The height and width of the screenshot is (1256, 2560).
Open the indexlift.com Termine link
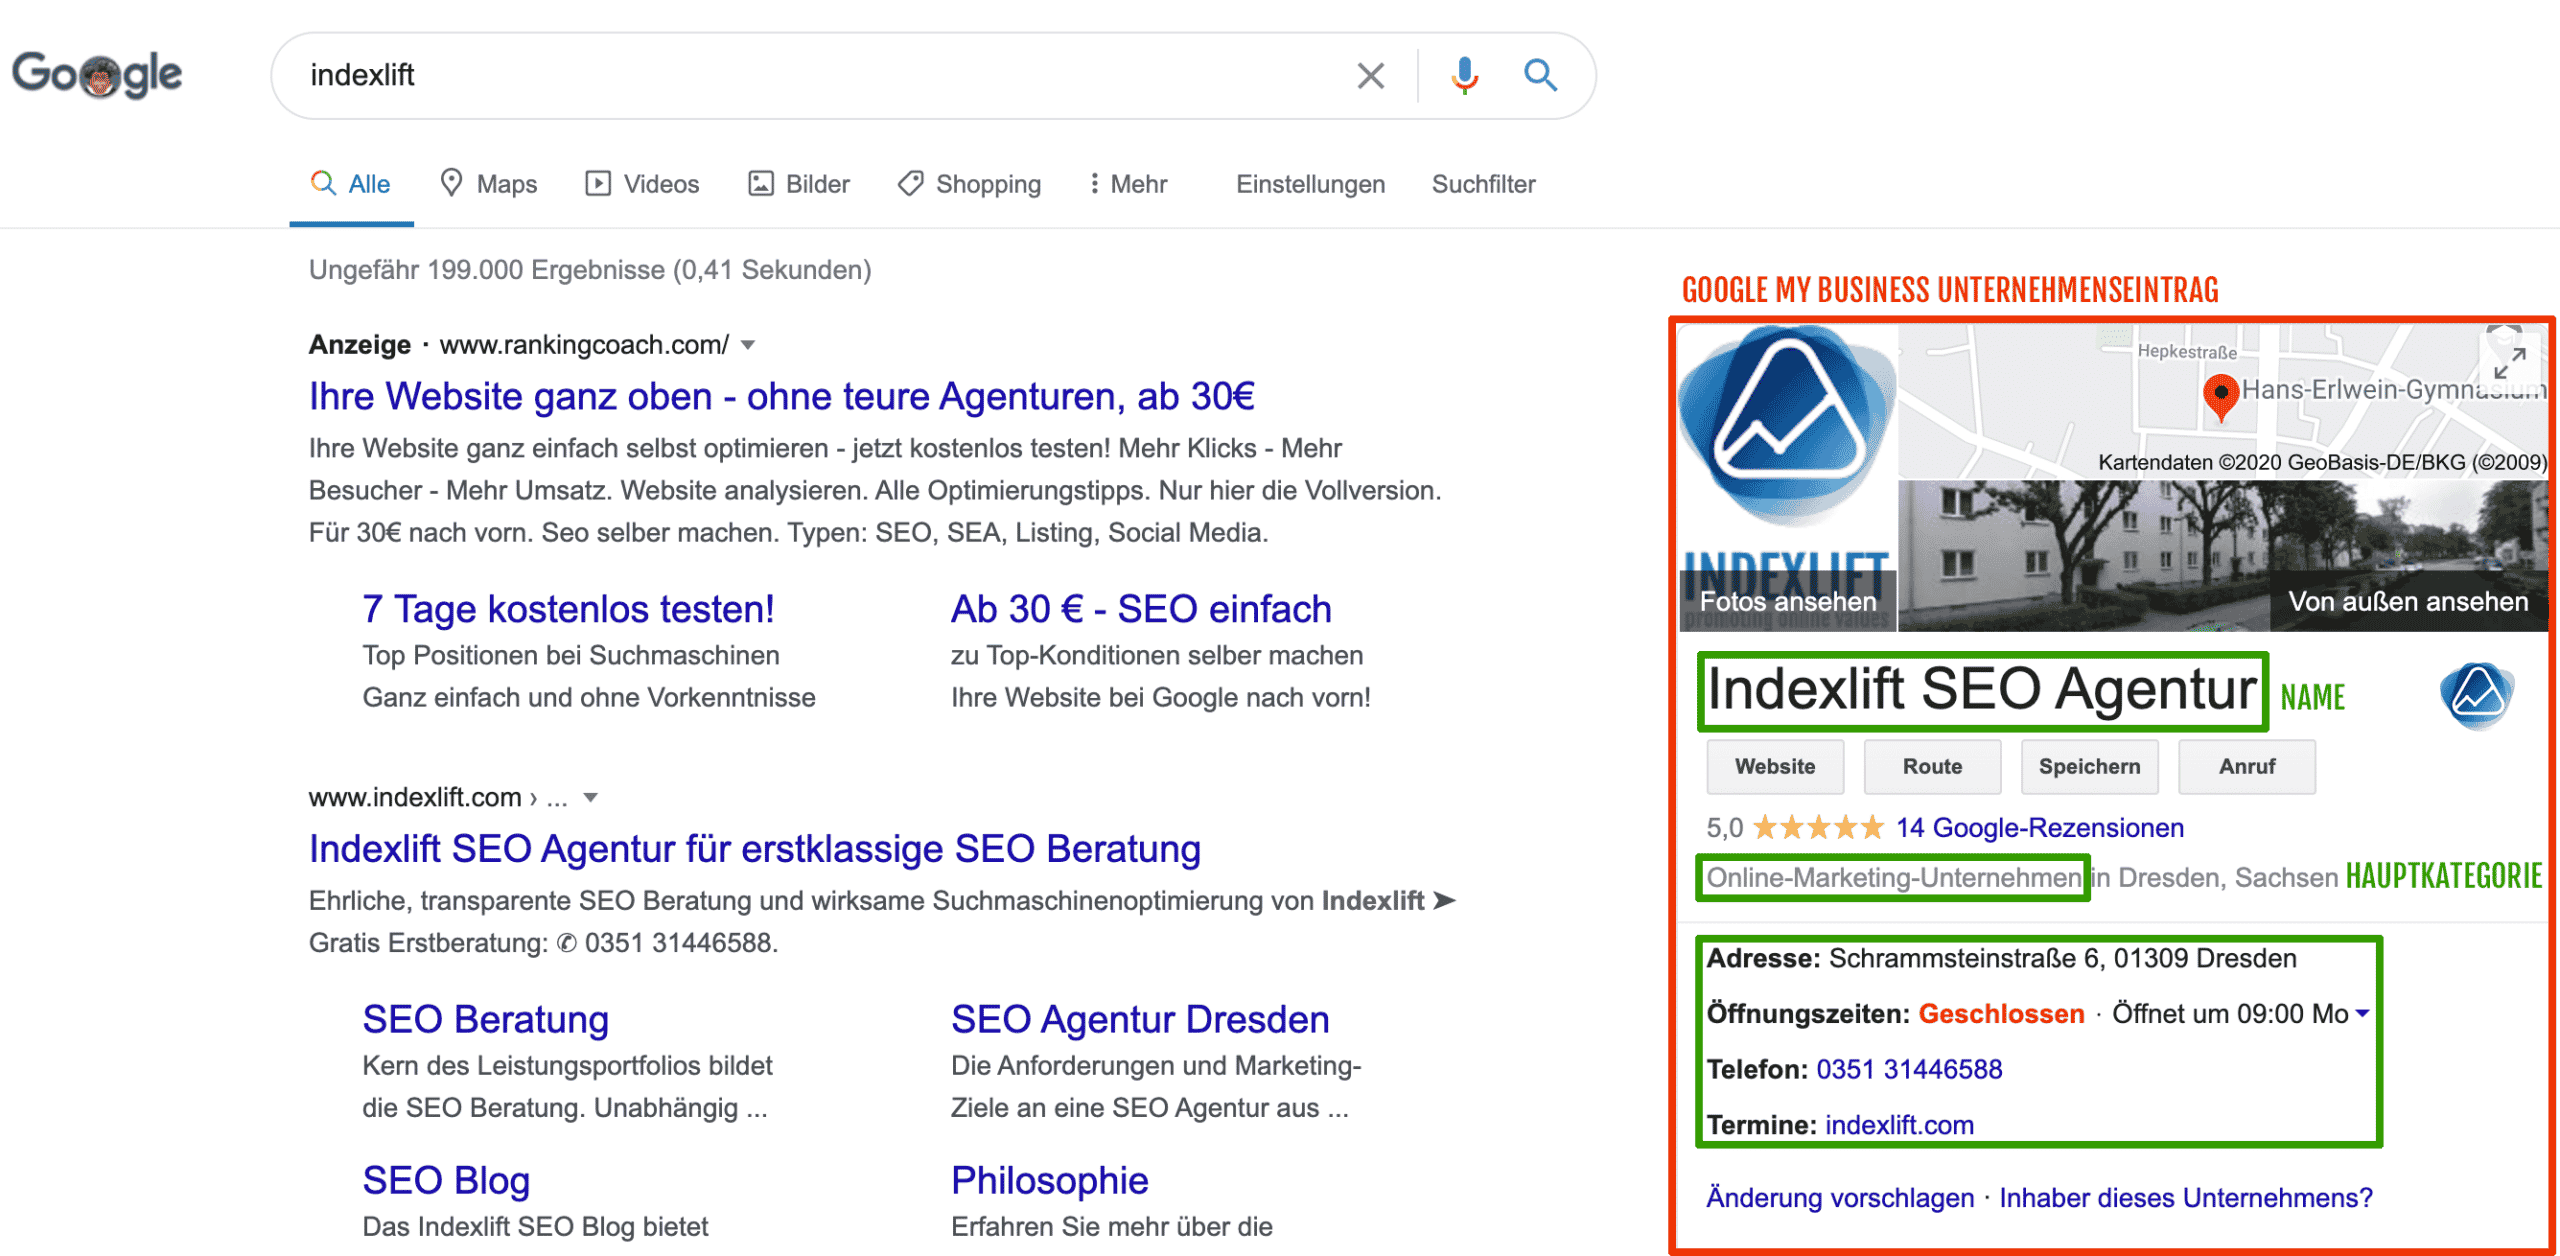click(x=1899, y=1125)
